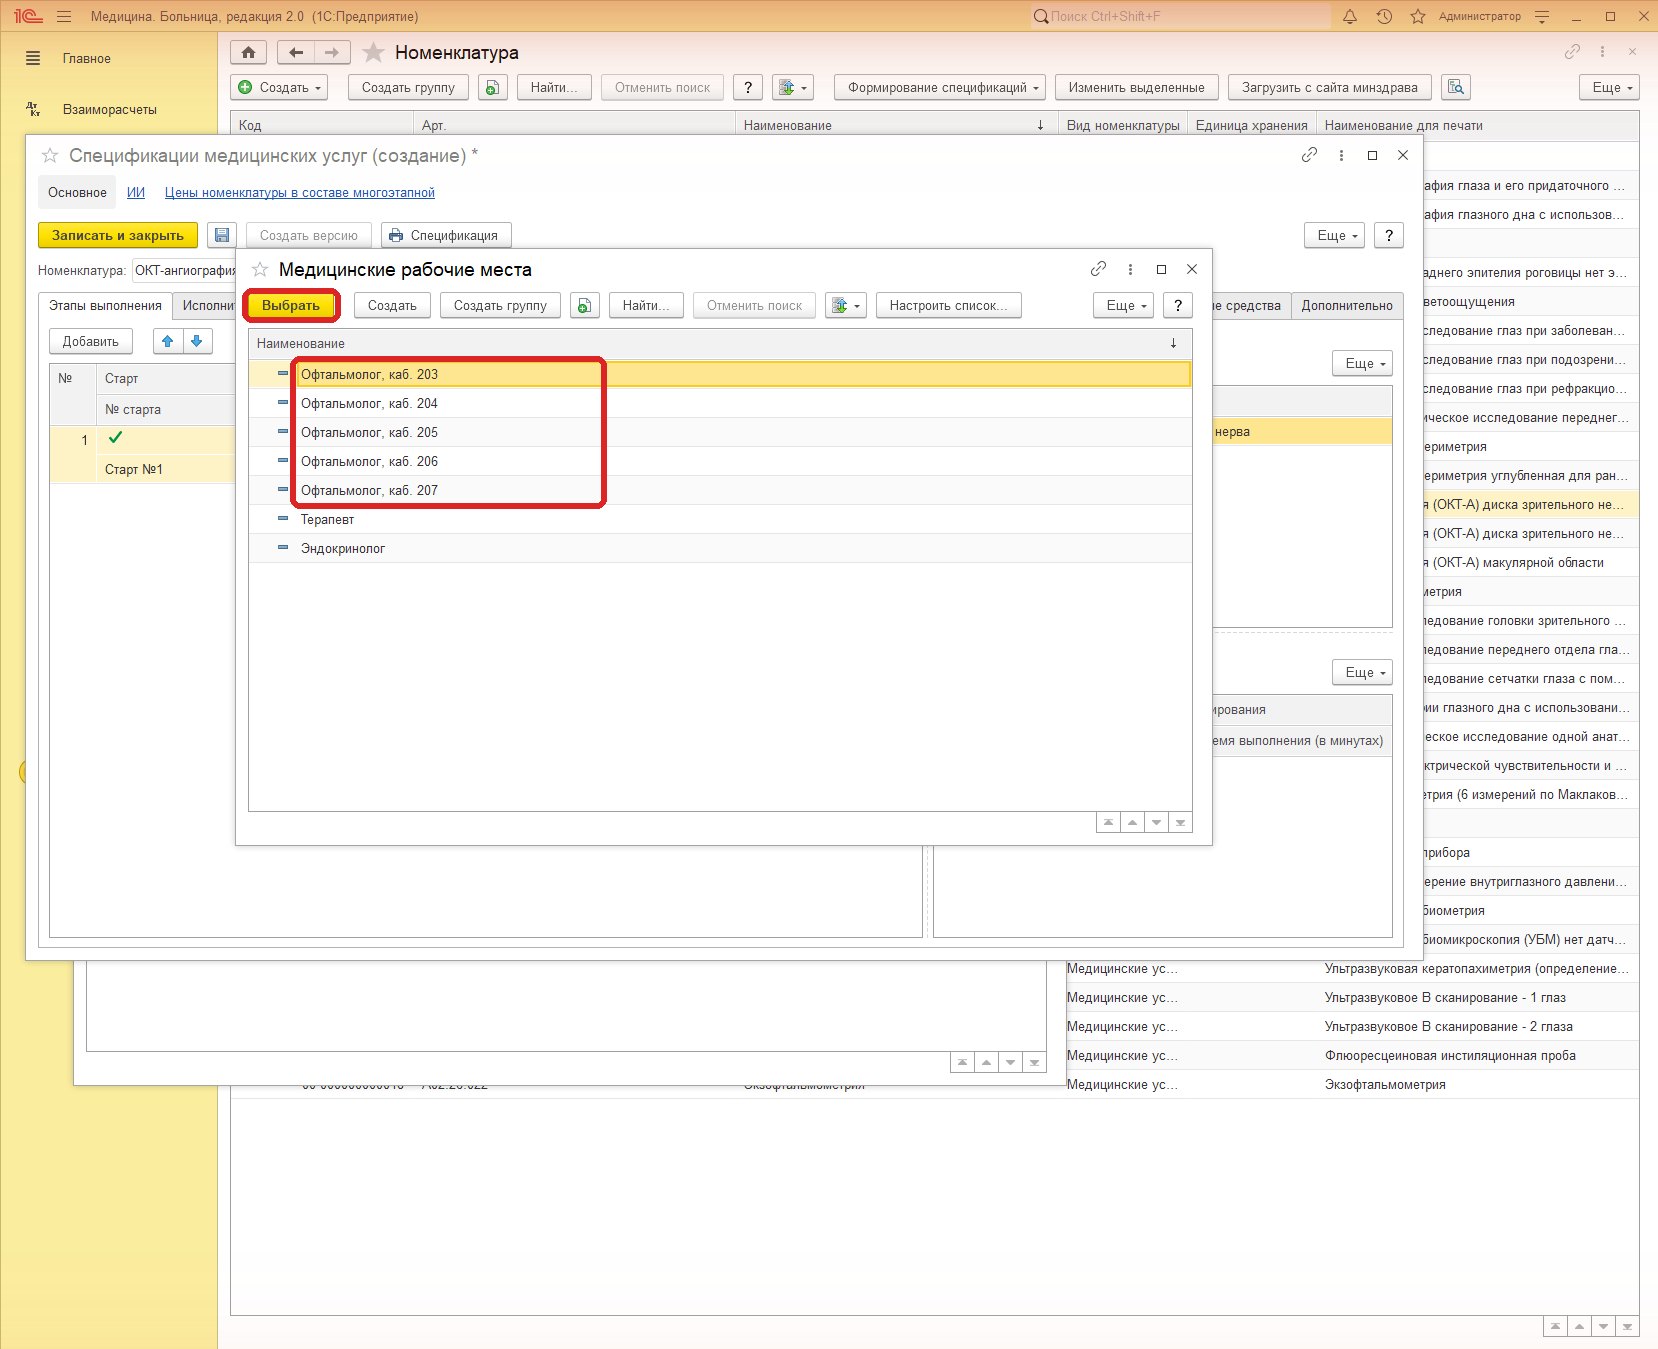Viewport: 1658px width, 1349px height.
Task: Open the Еще dropdown in Номенклатура toolbar
Action: pyautogui.click(x=1610, y=87)
